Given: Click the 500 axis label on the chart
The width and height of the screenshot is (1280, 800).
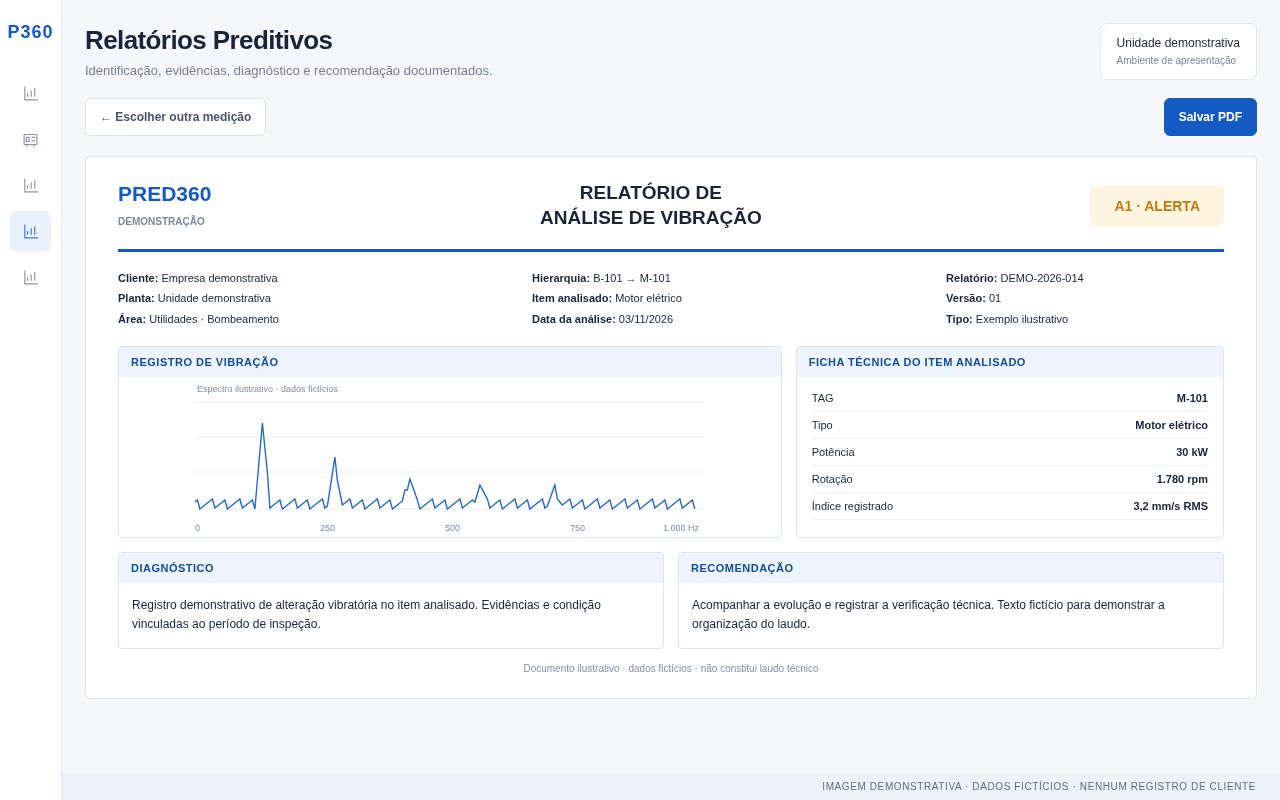Looking at the screenshot, I should (x=452, y=528).
